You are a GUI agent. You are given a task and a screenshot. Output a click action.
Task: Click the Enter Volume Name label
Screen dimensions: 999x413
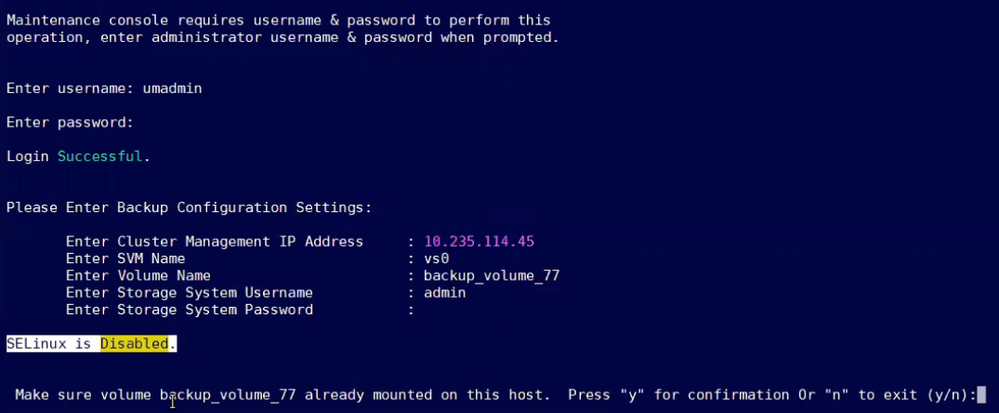pyautogui.click(x=137, y=275)
